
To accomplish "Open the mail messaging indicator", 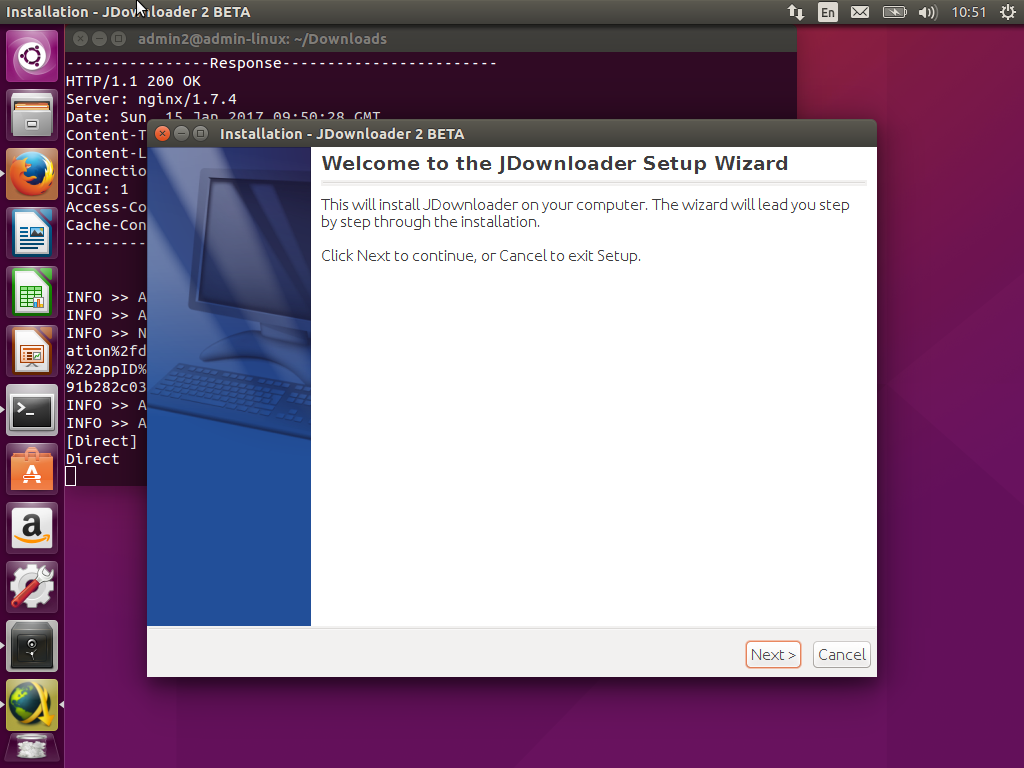I will (860, 12).
